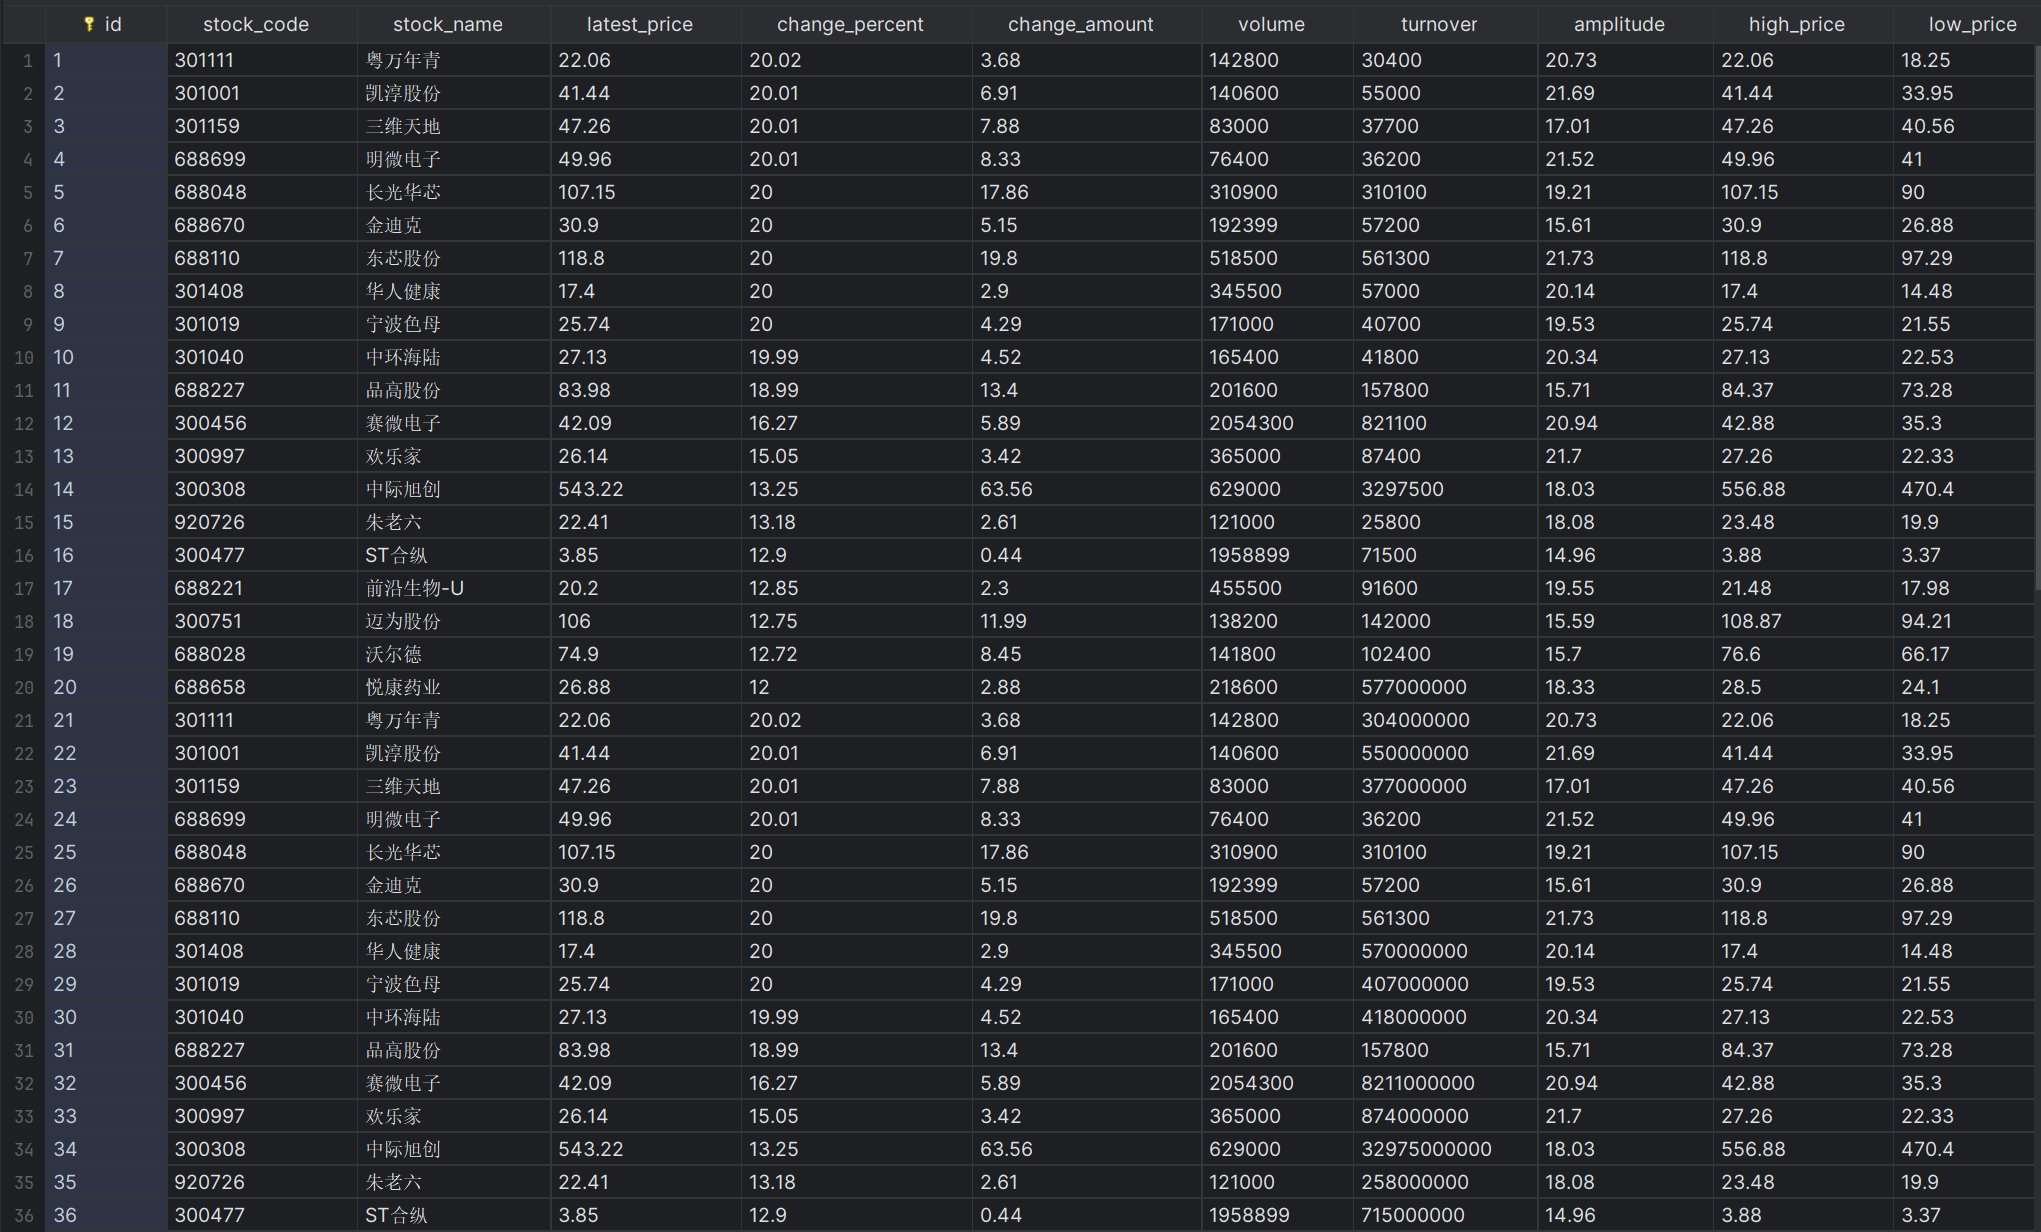Click turnover cell 32975000000 in row 34
Screen dimensions: 2041x1232
click(1425, 1149)
